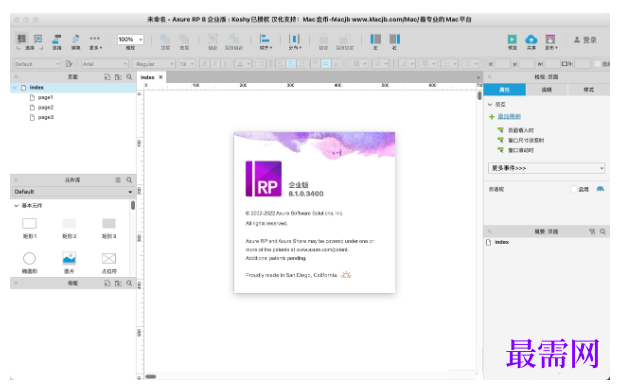Image resolution: width=618 pixels, height=385 pixels.
Task: Click the style painter icon
Action: point(69,64)
